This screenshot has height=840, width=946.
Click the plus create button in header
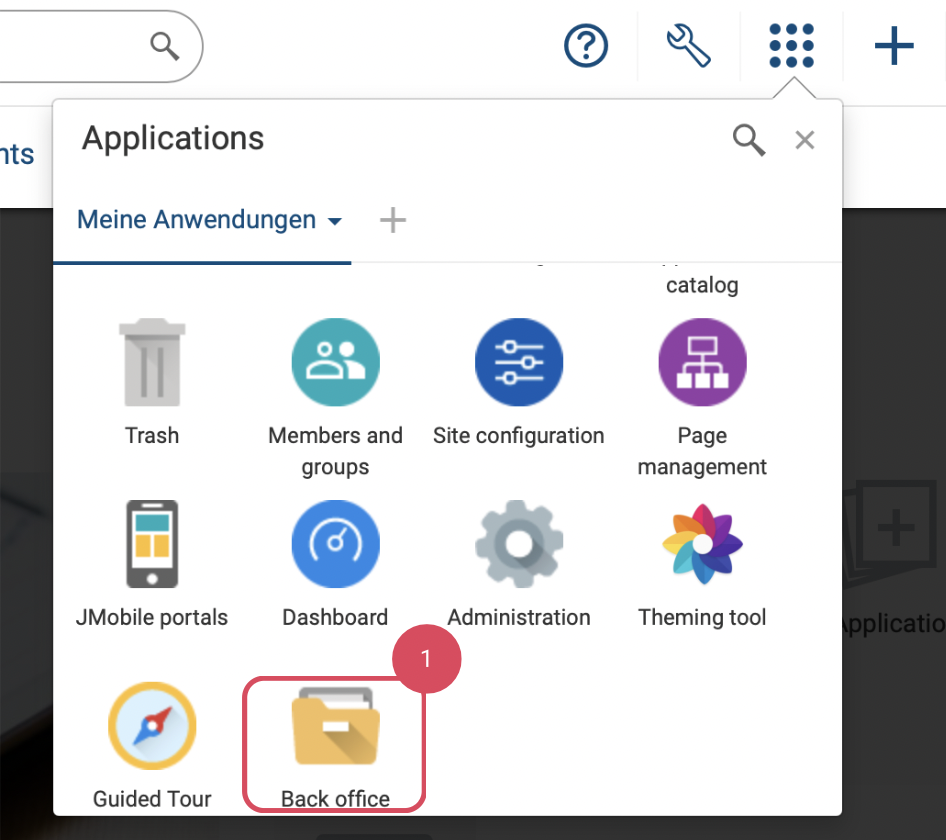(x=894, y=46)
